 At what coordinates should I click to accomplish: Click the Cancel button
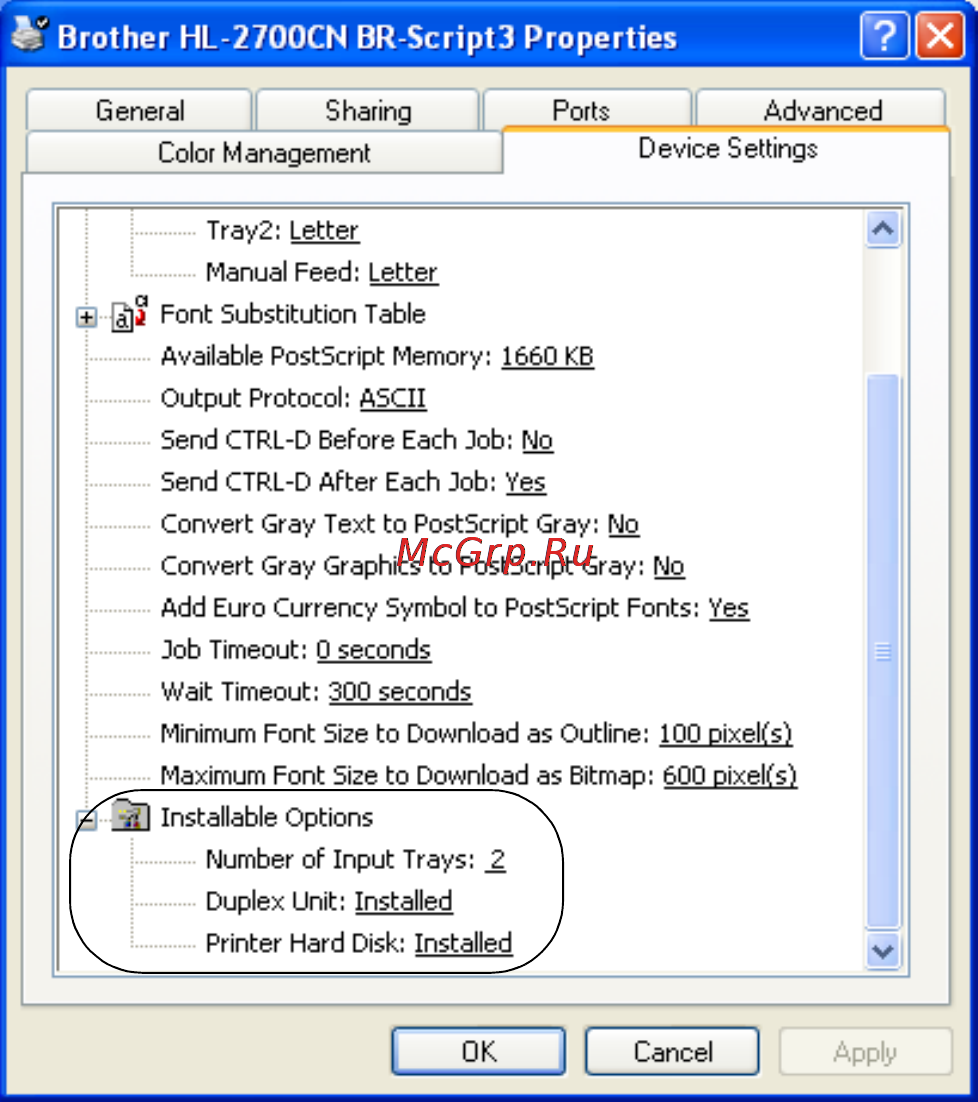(x=672, y=1051)
